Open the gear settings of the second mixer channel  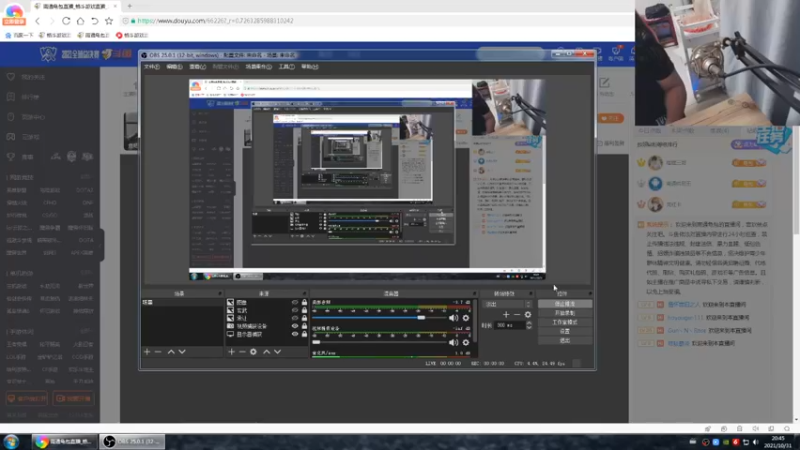(466, 342)
